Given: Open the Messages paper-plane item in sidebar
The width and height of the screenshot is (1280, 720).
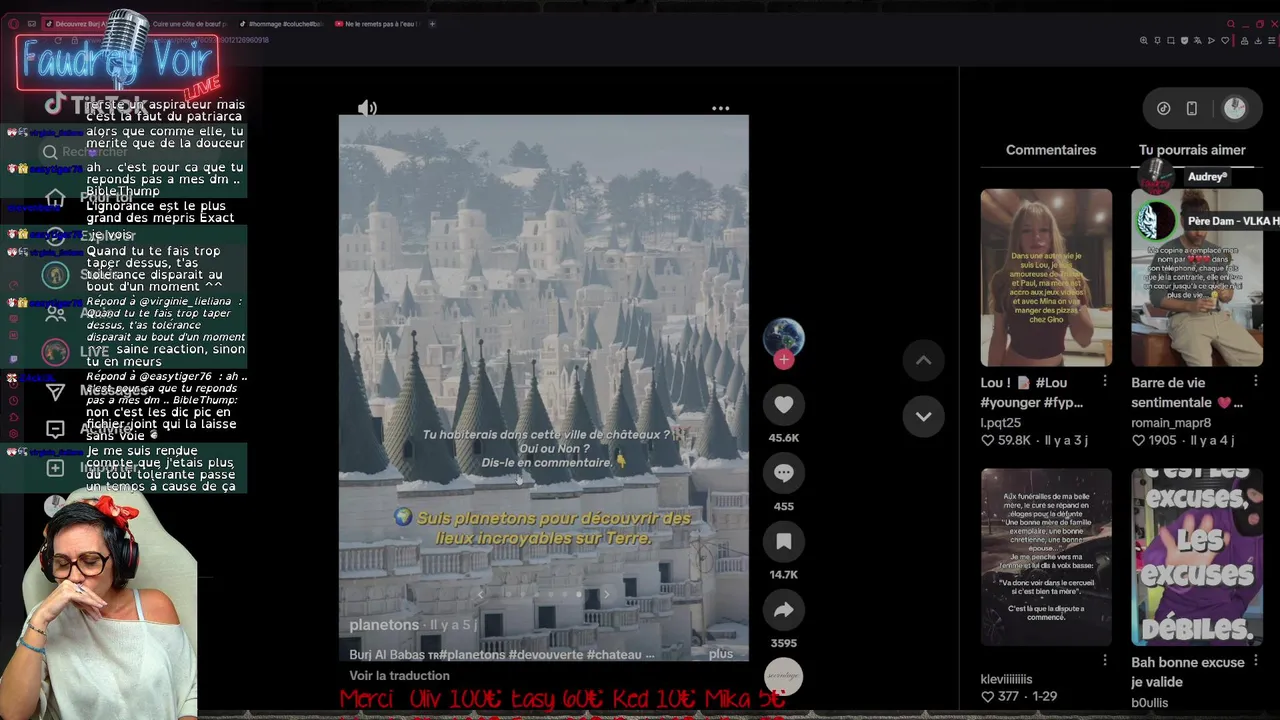Looking at the screenshot, I should point(95,391).
